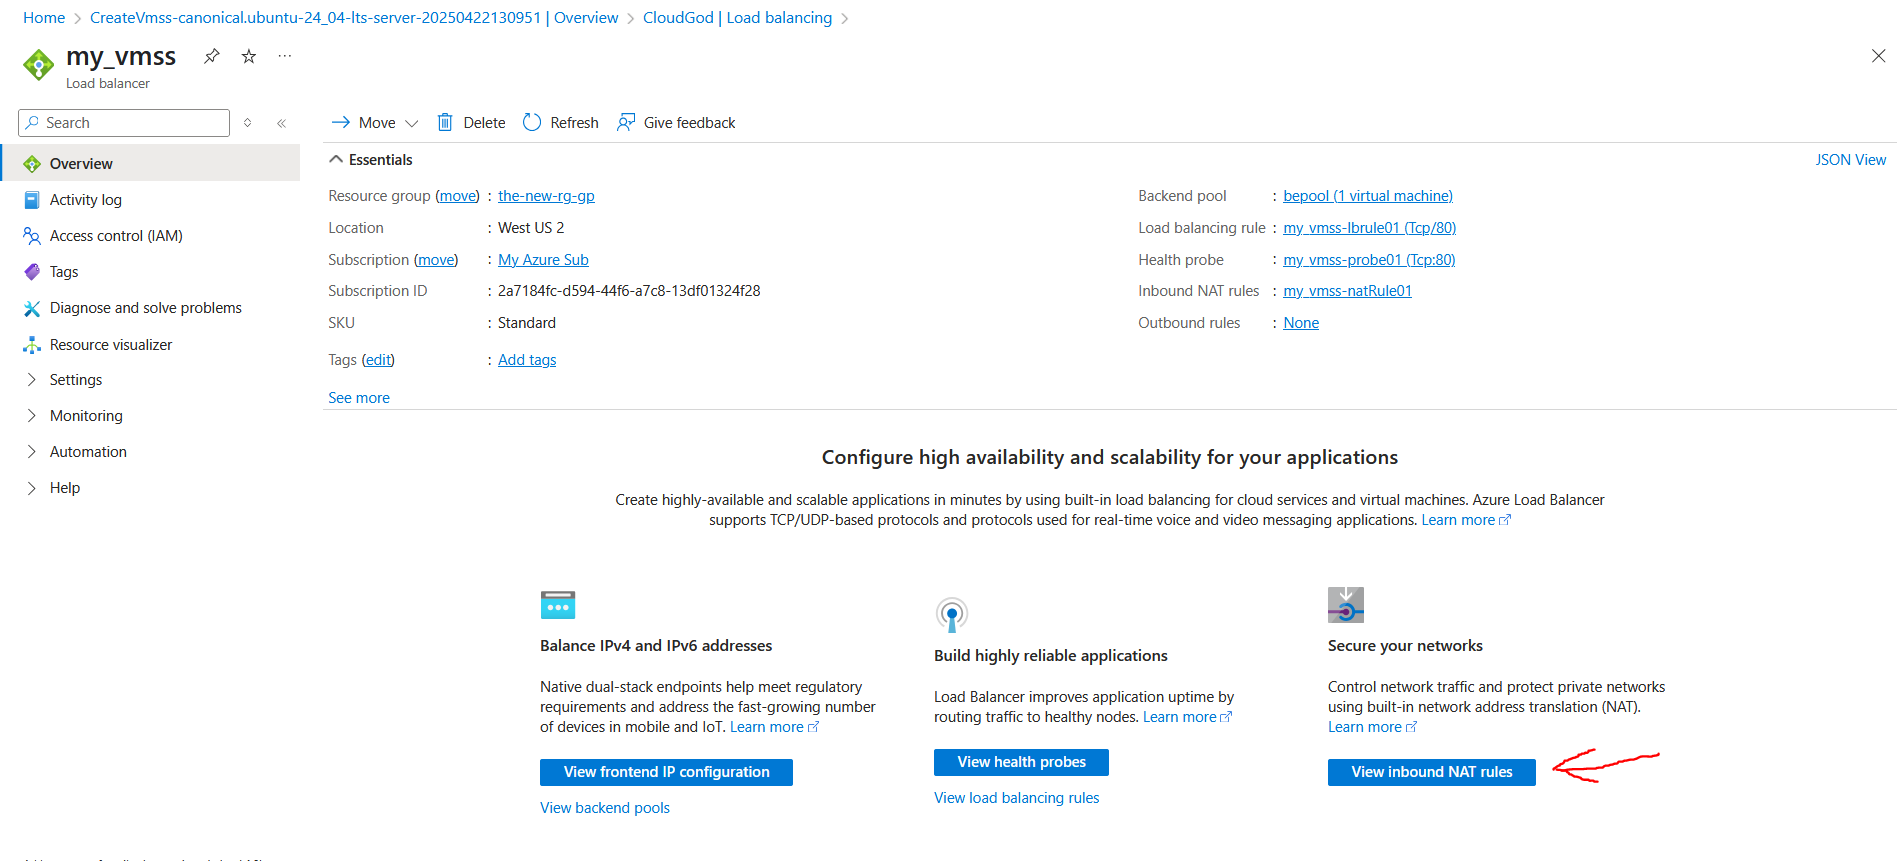This screenshot has height=861, width=1903.
Task: Click View inbound NAT rules button
Action: (x=1432, y=772)
